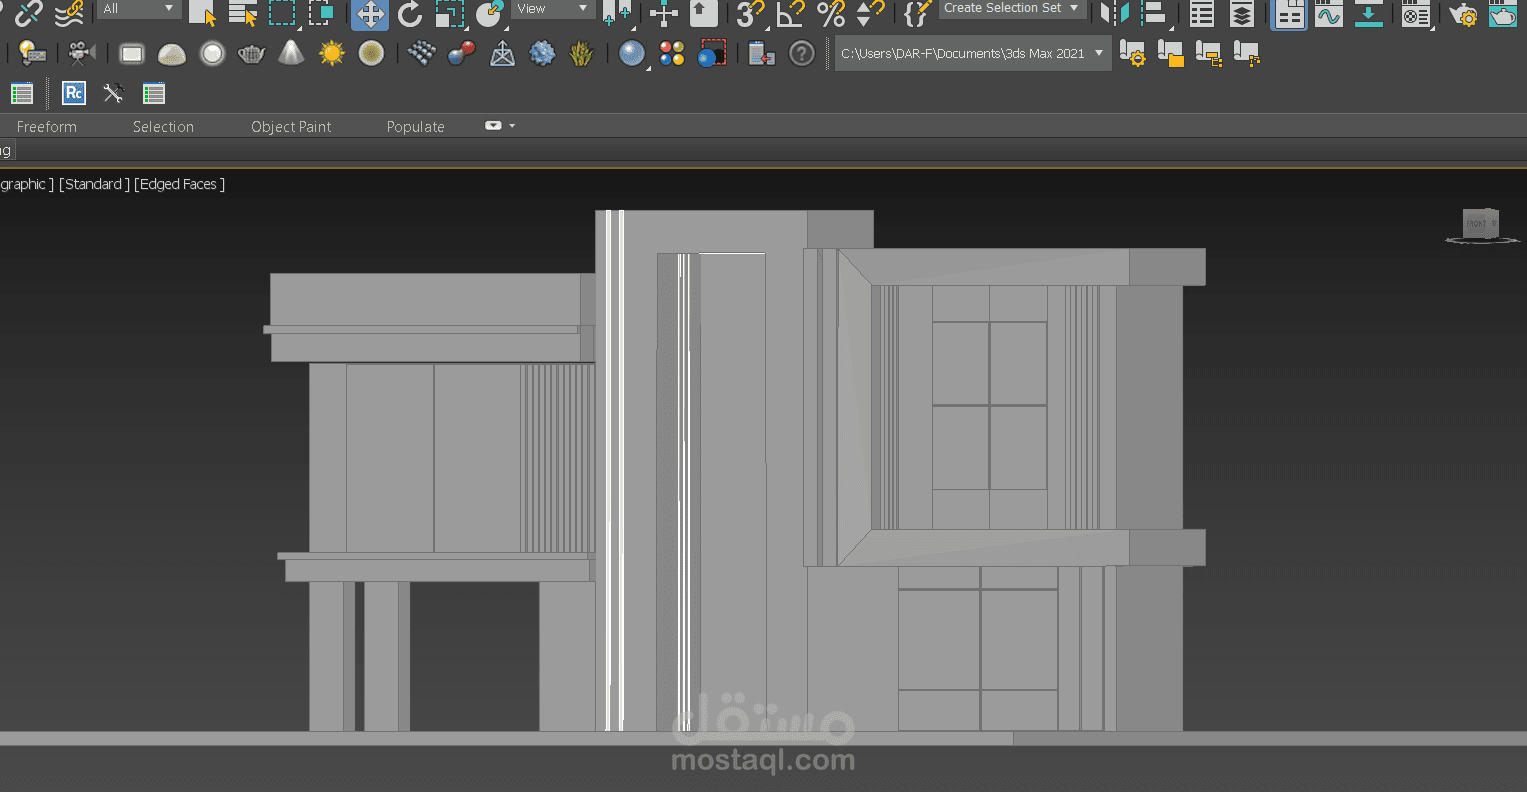Create a teapot primitive from toolbar
This screenshot has height=792, width=1527.
[251, 54]
